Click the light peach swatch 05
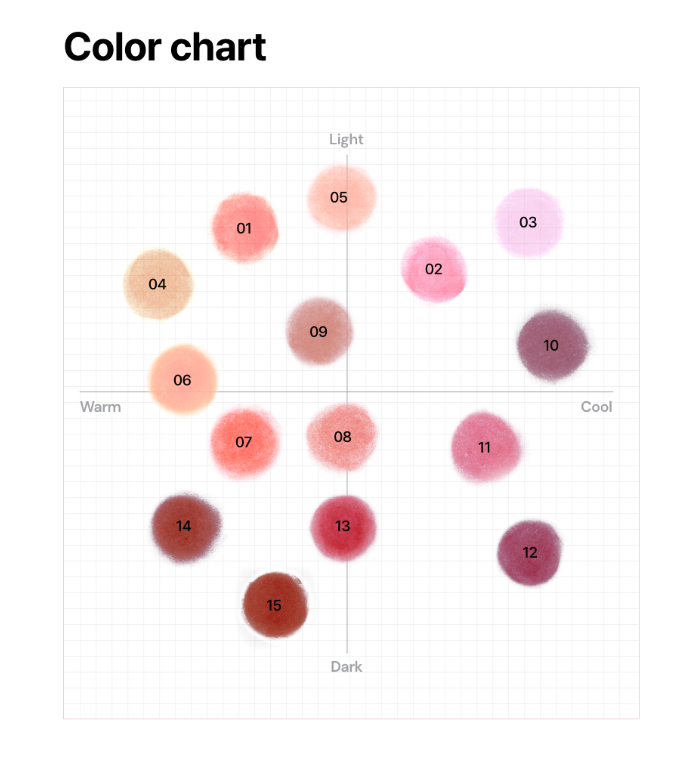 (x=340, y=197)
